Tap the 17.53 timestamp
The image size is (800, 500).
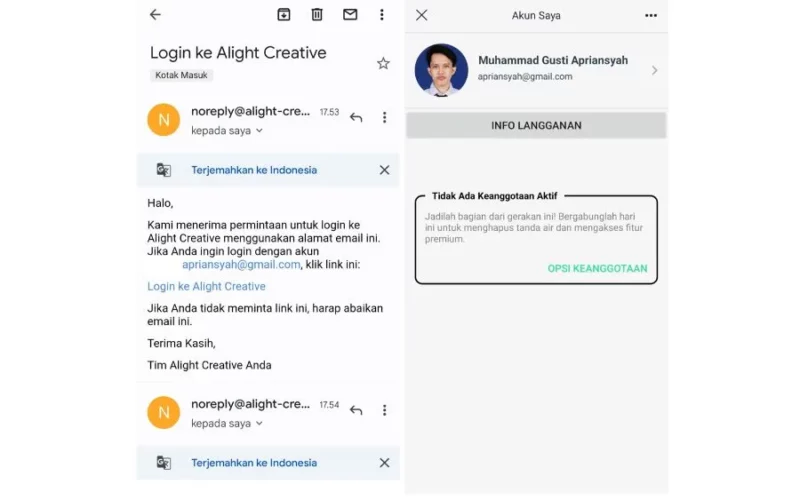[329, 112]
